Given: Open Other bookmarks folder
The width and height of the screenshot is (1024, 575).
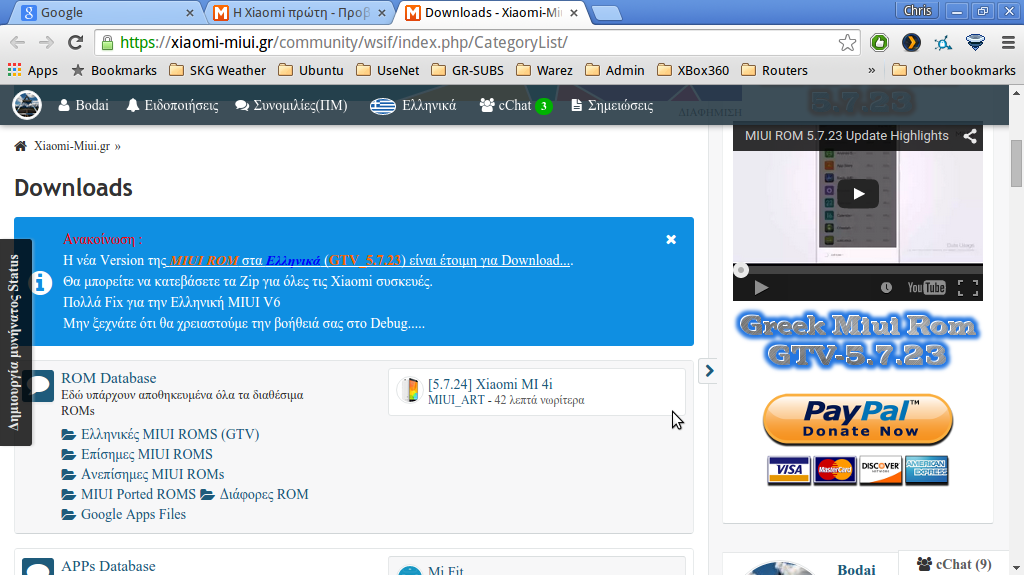Looking at the screenshot, I should (x=954, y=70).
